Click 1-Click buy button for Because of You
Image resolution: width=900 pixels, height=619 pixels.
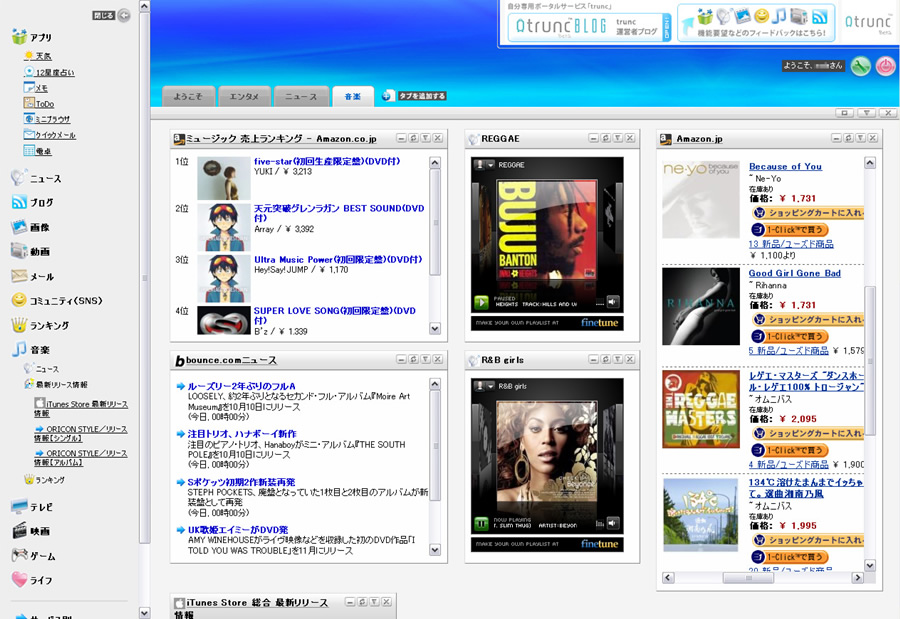click(x=790, y=230)
